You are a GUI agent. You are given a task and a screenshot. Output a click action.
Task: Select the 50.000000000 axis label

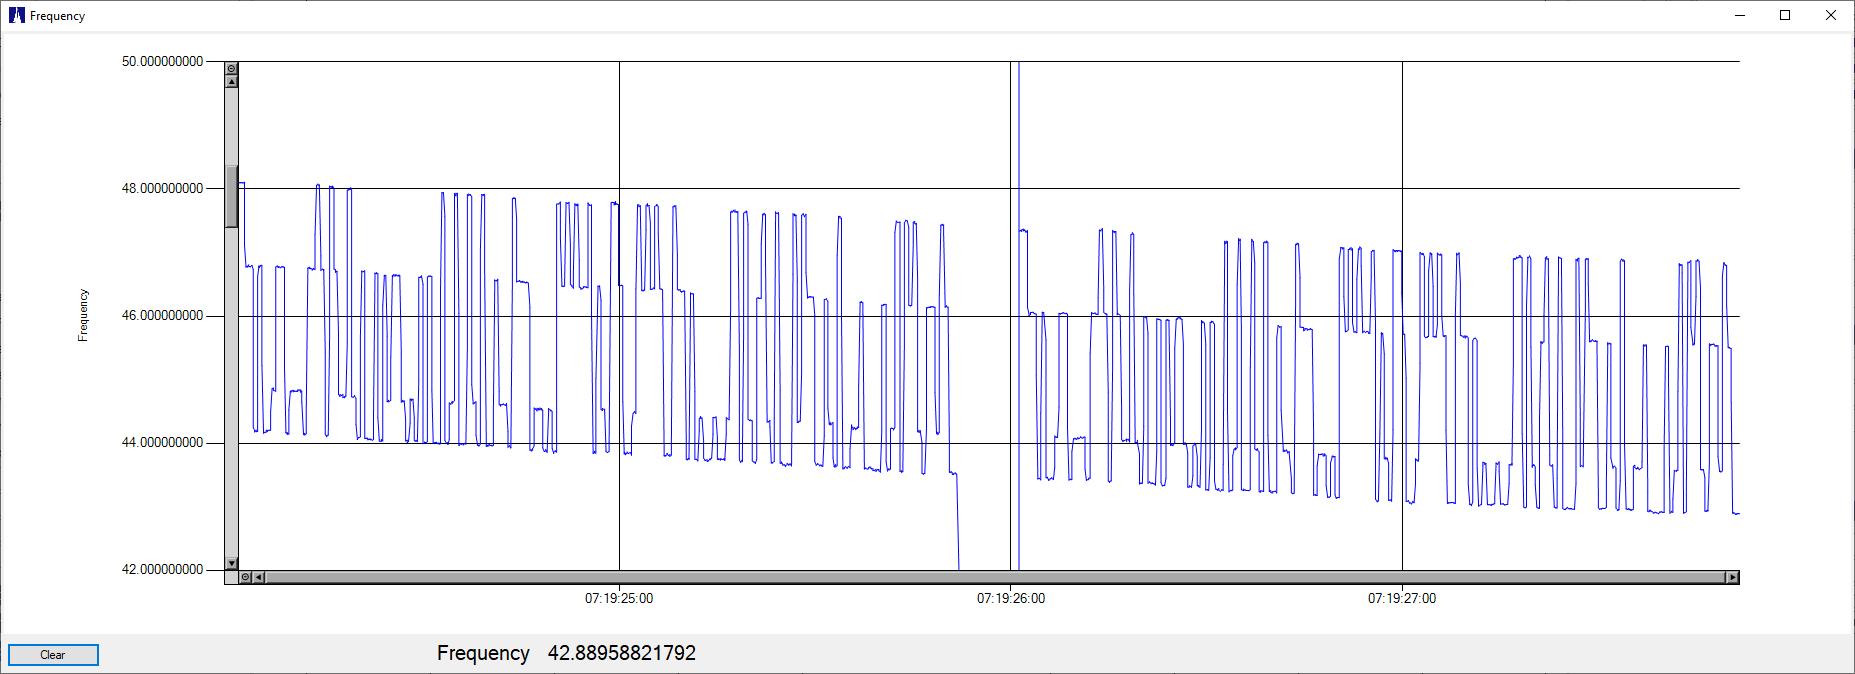click(162, 62)
